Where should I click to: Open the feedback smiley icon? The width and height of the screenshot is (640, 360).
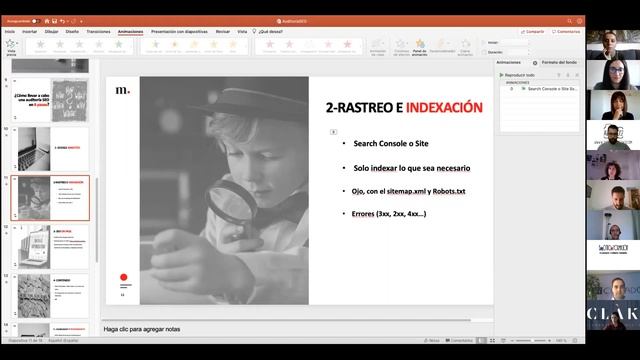click(579, 21)
